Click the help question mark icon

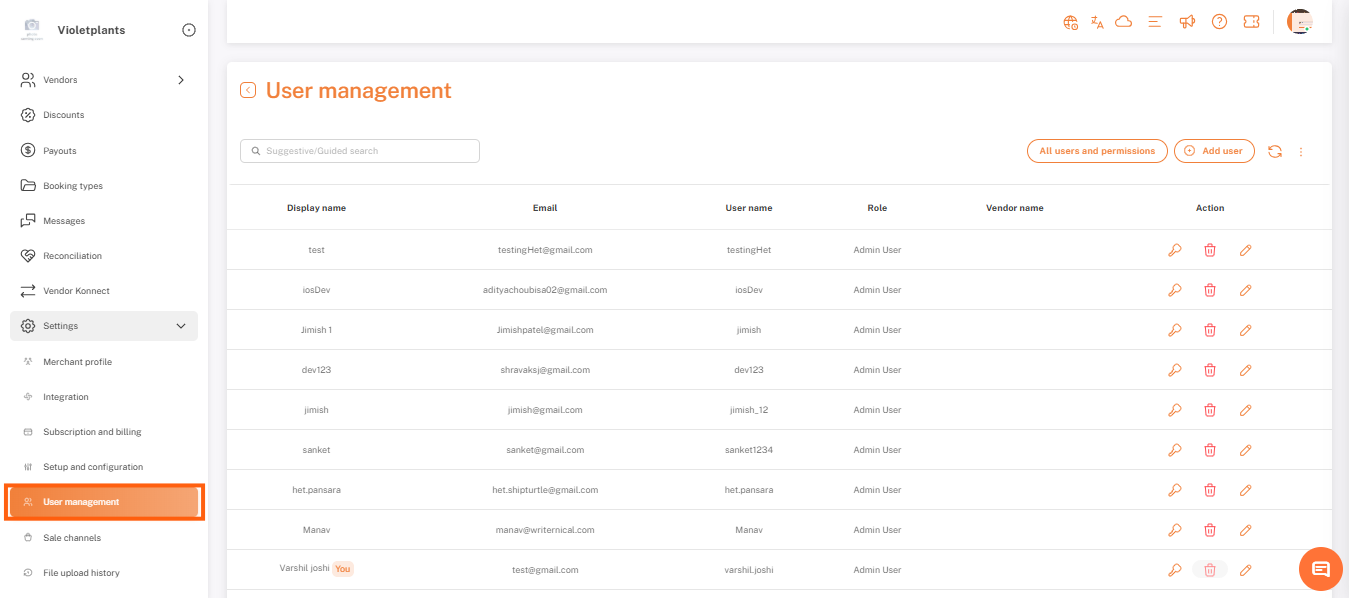click(1219, 22)
